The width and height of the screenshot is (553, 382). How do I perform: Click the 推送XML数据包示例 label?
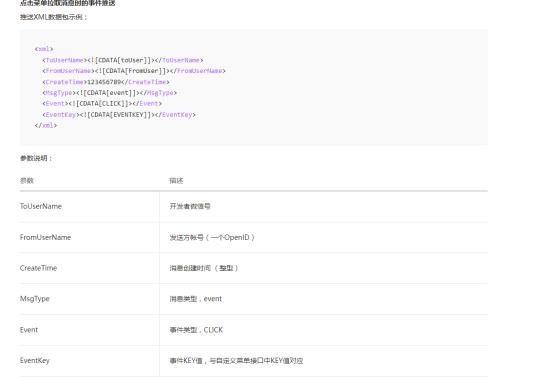pos(53,17)
